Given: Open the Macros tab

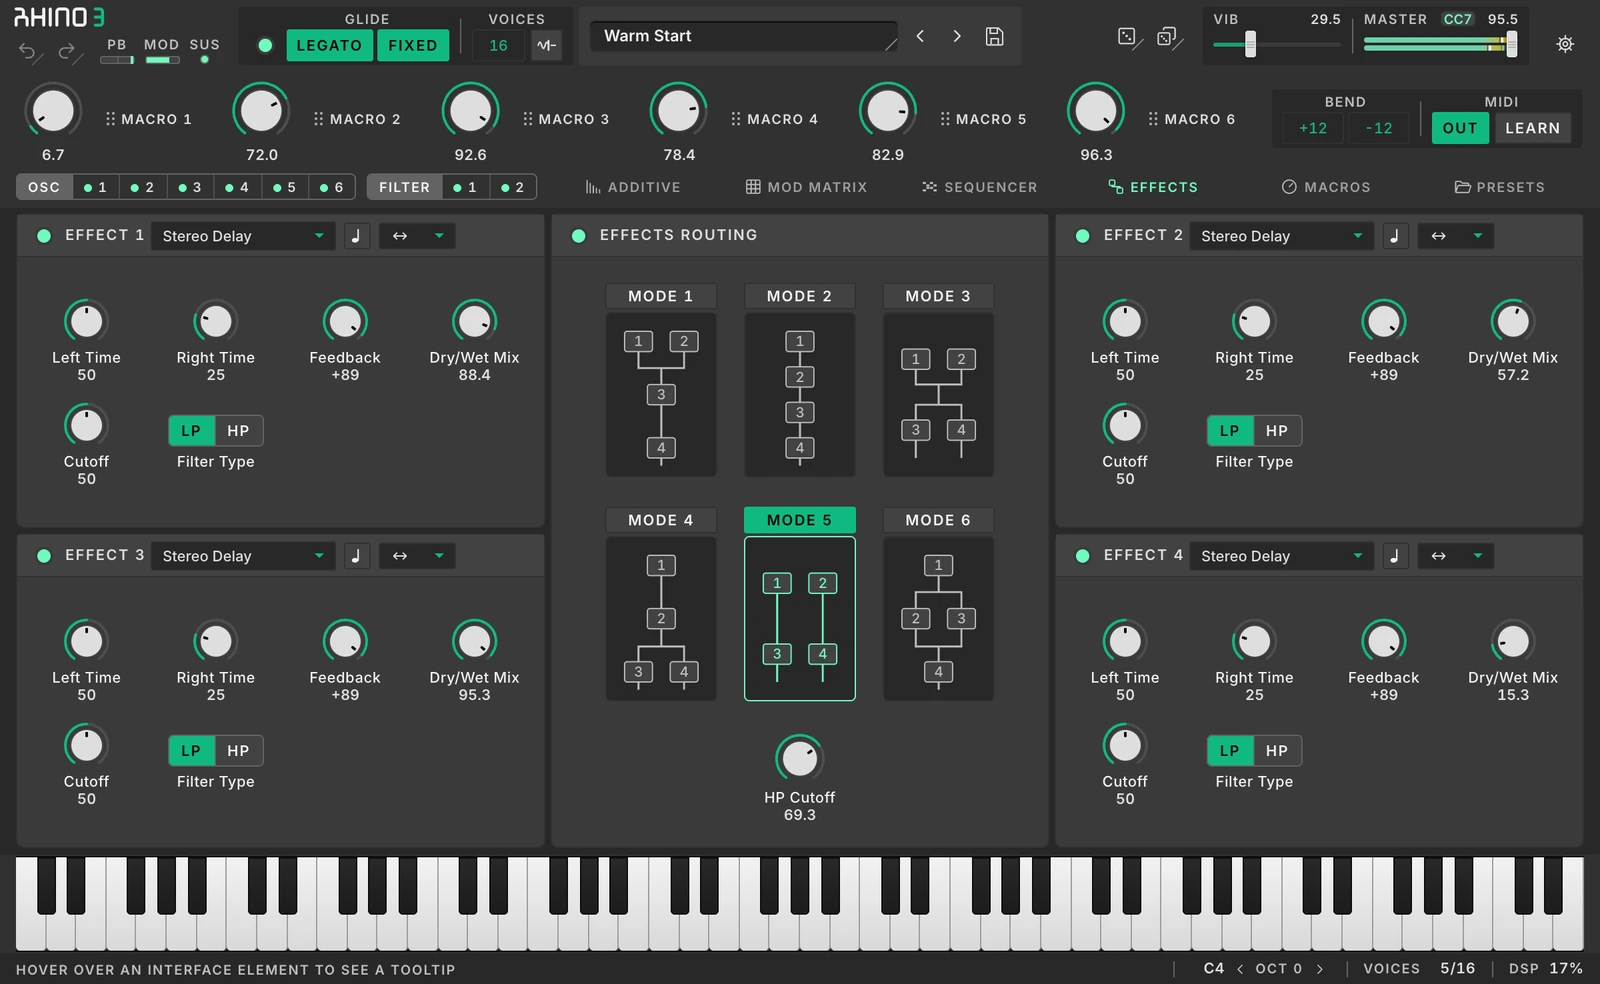Looking at the screenshot, I should [1326, 187].
